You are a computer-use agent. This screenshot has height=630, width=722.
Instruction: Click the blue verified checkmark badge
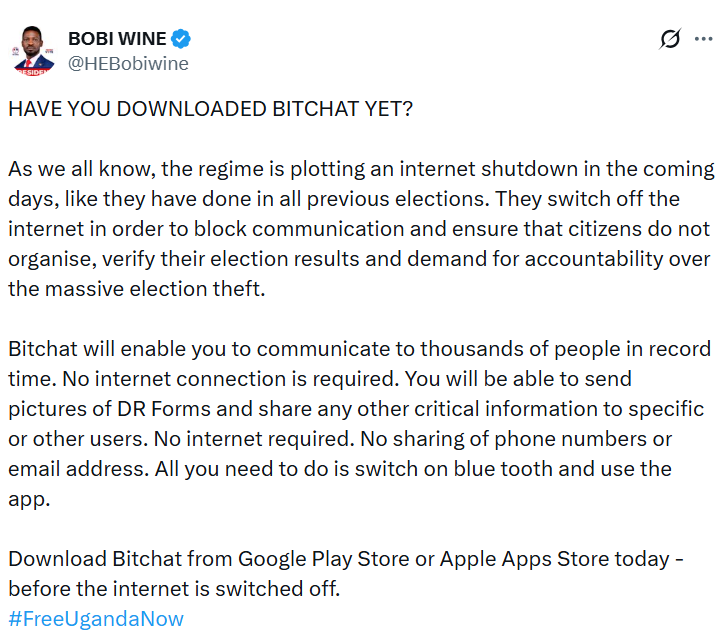pyautogui.click(x=181, y=39)
